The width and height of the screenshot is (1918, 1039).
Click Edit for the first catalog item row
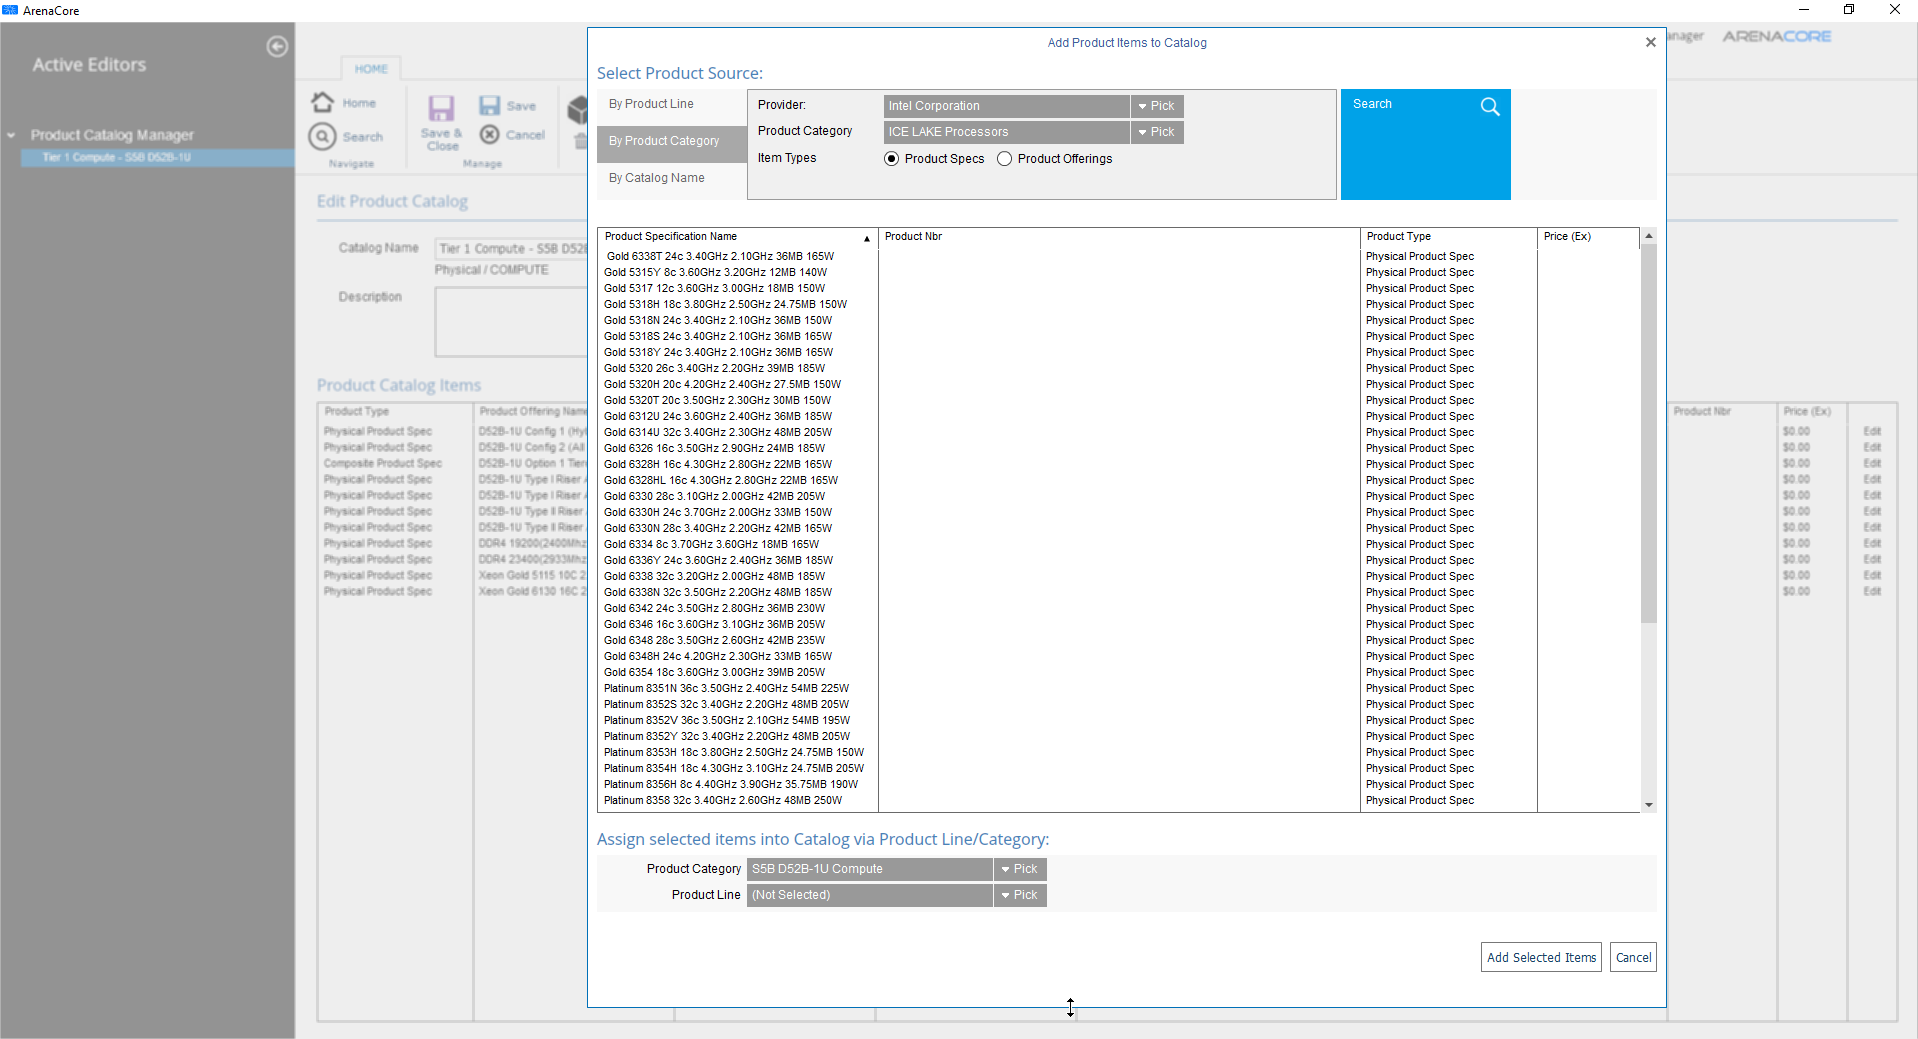click(x=1872, y=432)
